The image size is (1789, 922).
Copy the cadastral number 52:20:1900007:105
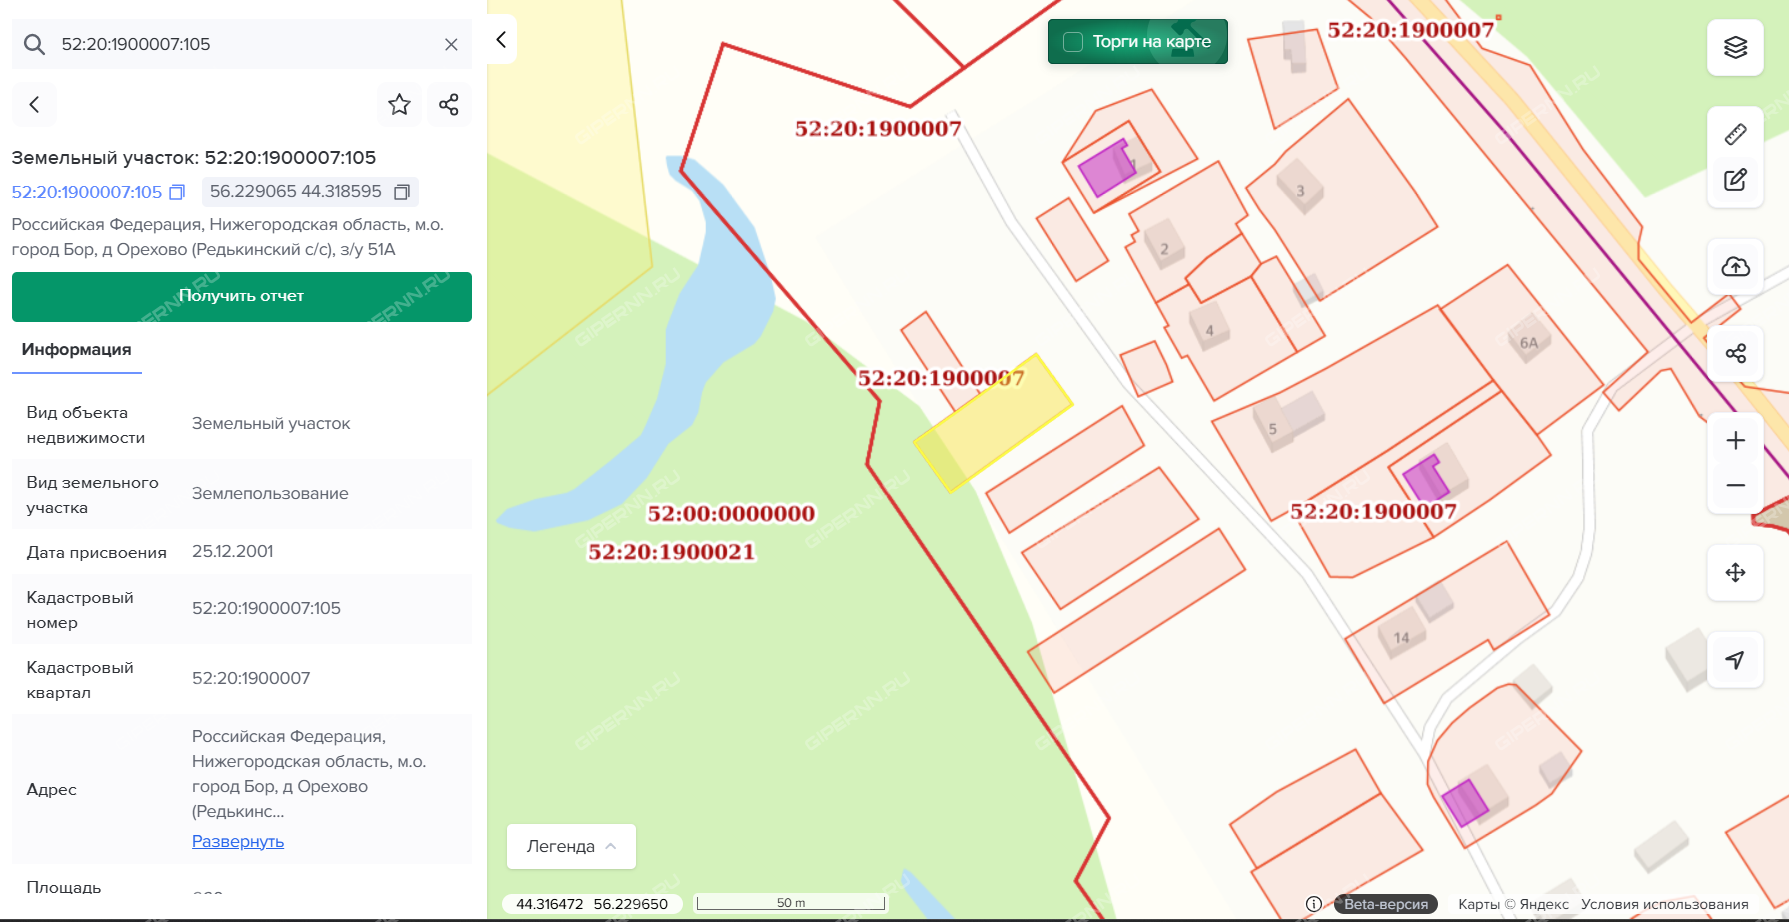point(177,192)
